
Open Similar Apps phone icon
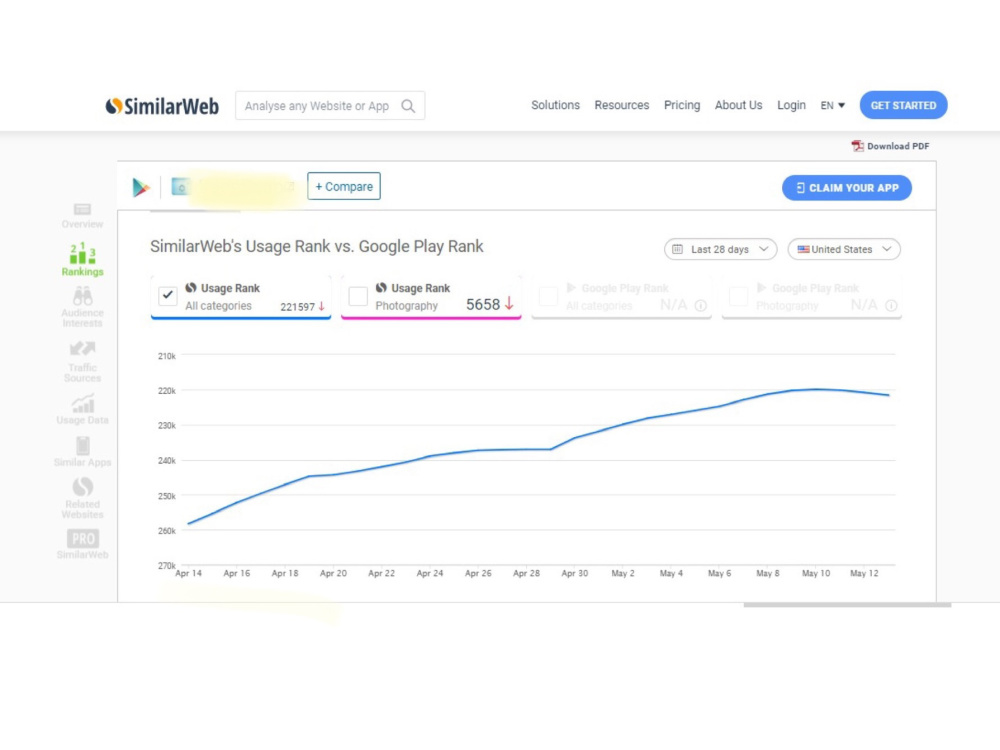pos(82,445)
